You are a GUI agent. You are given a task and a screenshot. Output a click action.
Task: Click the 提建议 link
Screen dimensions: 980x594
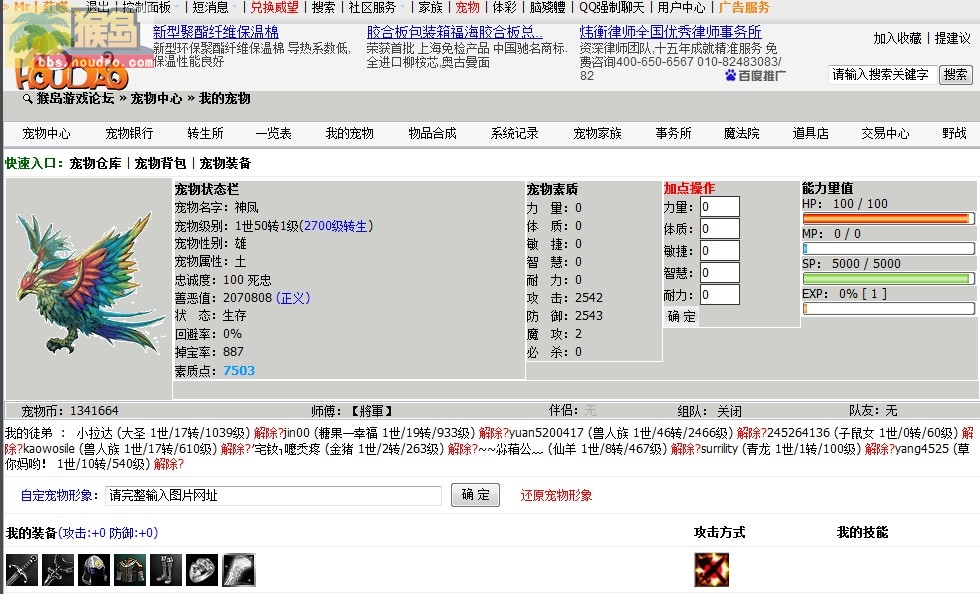[953, 38]
